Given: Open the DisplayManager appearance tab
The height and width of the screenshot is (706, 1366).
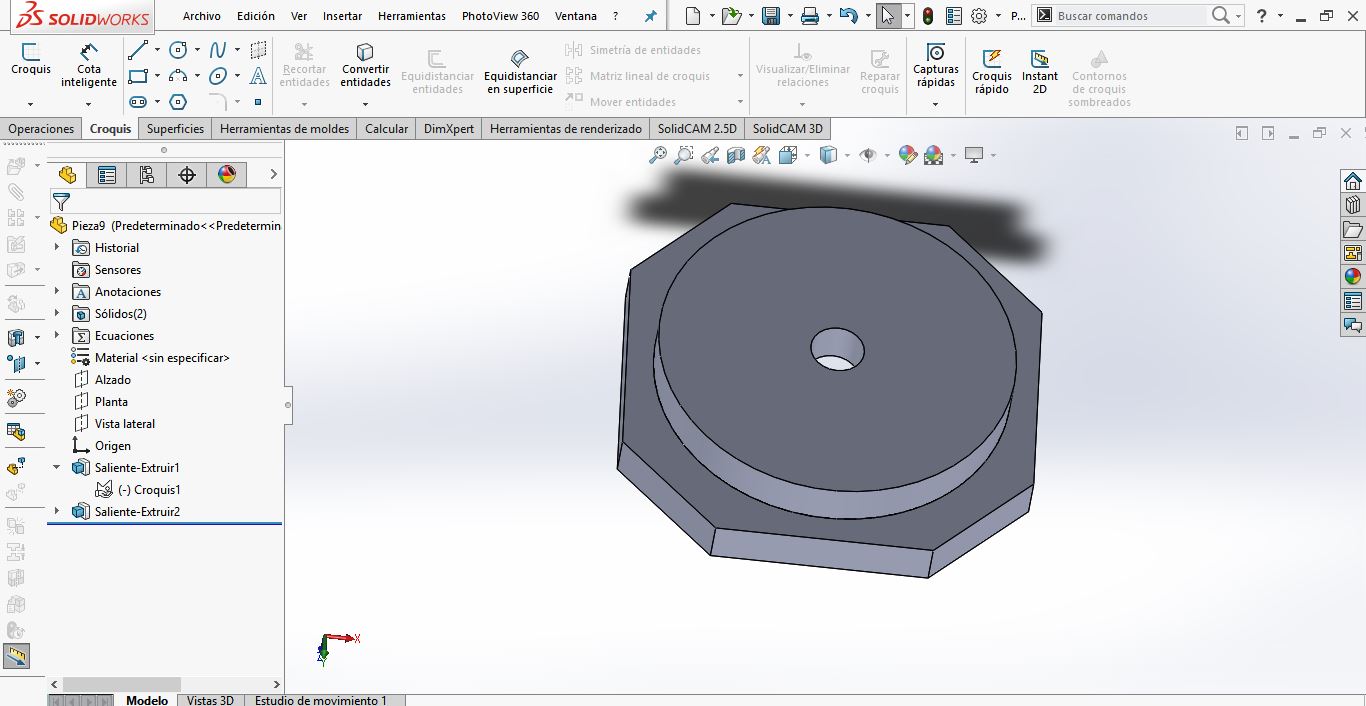Looking at the screenshot, I should (227, 175).
